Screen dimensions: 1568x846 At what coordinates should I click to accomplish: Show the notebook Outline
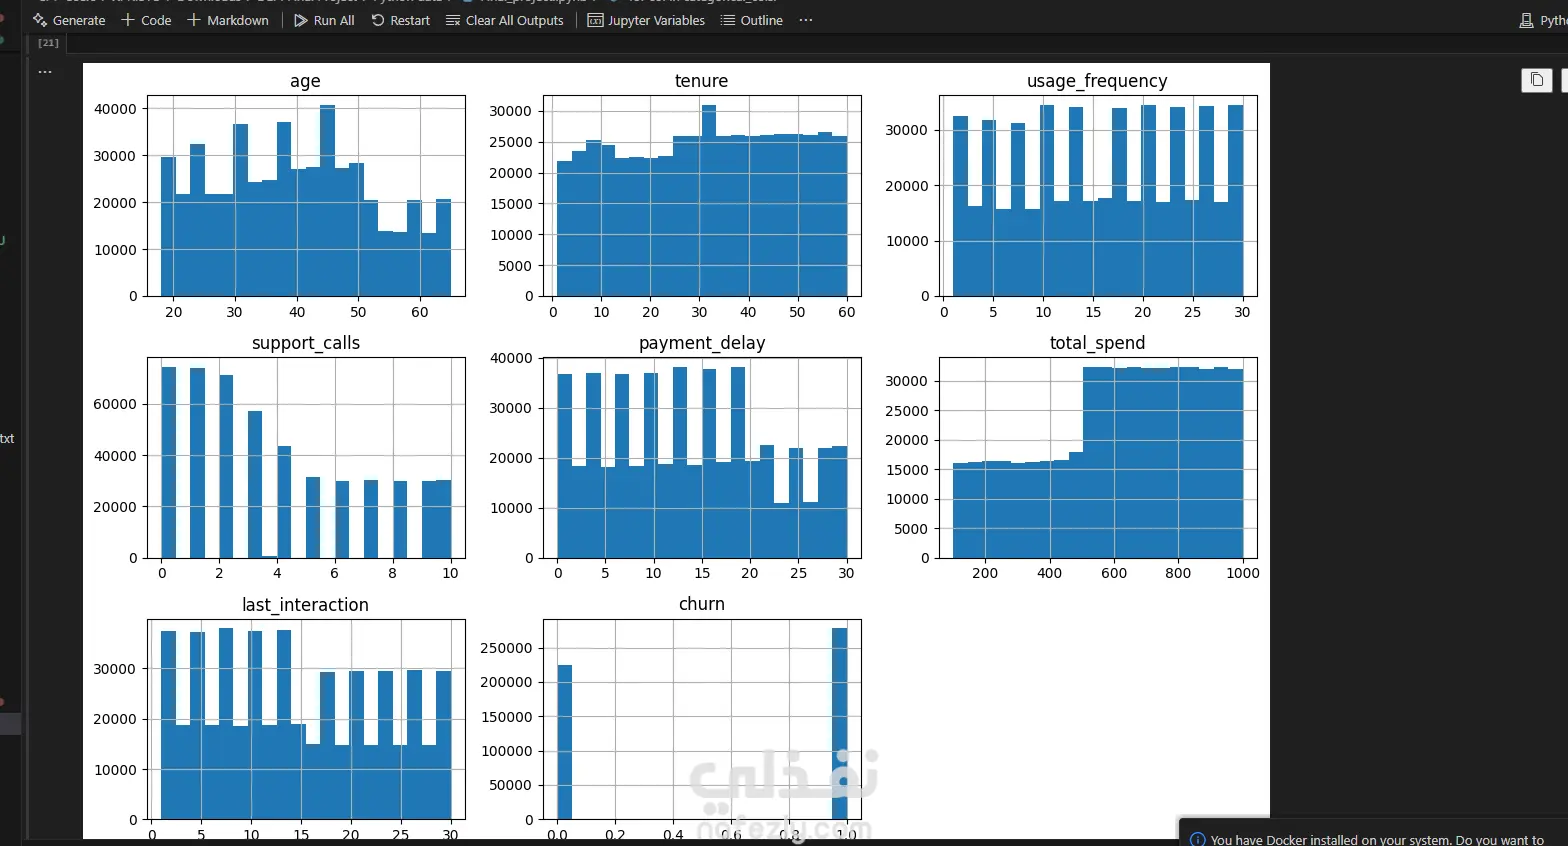(x=751, y=20)
